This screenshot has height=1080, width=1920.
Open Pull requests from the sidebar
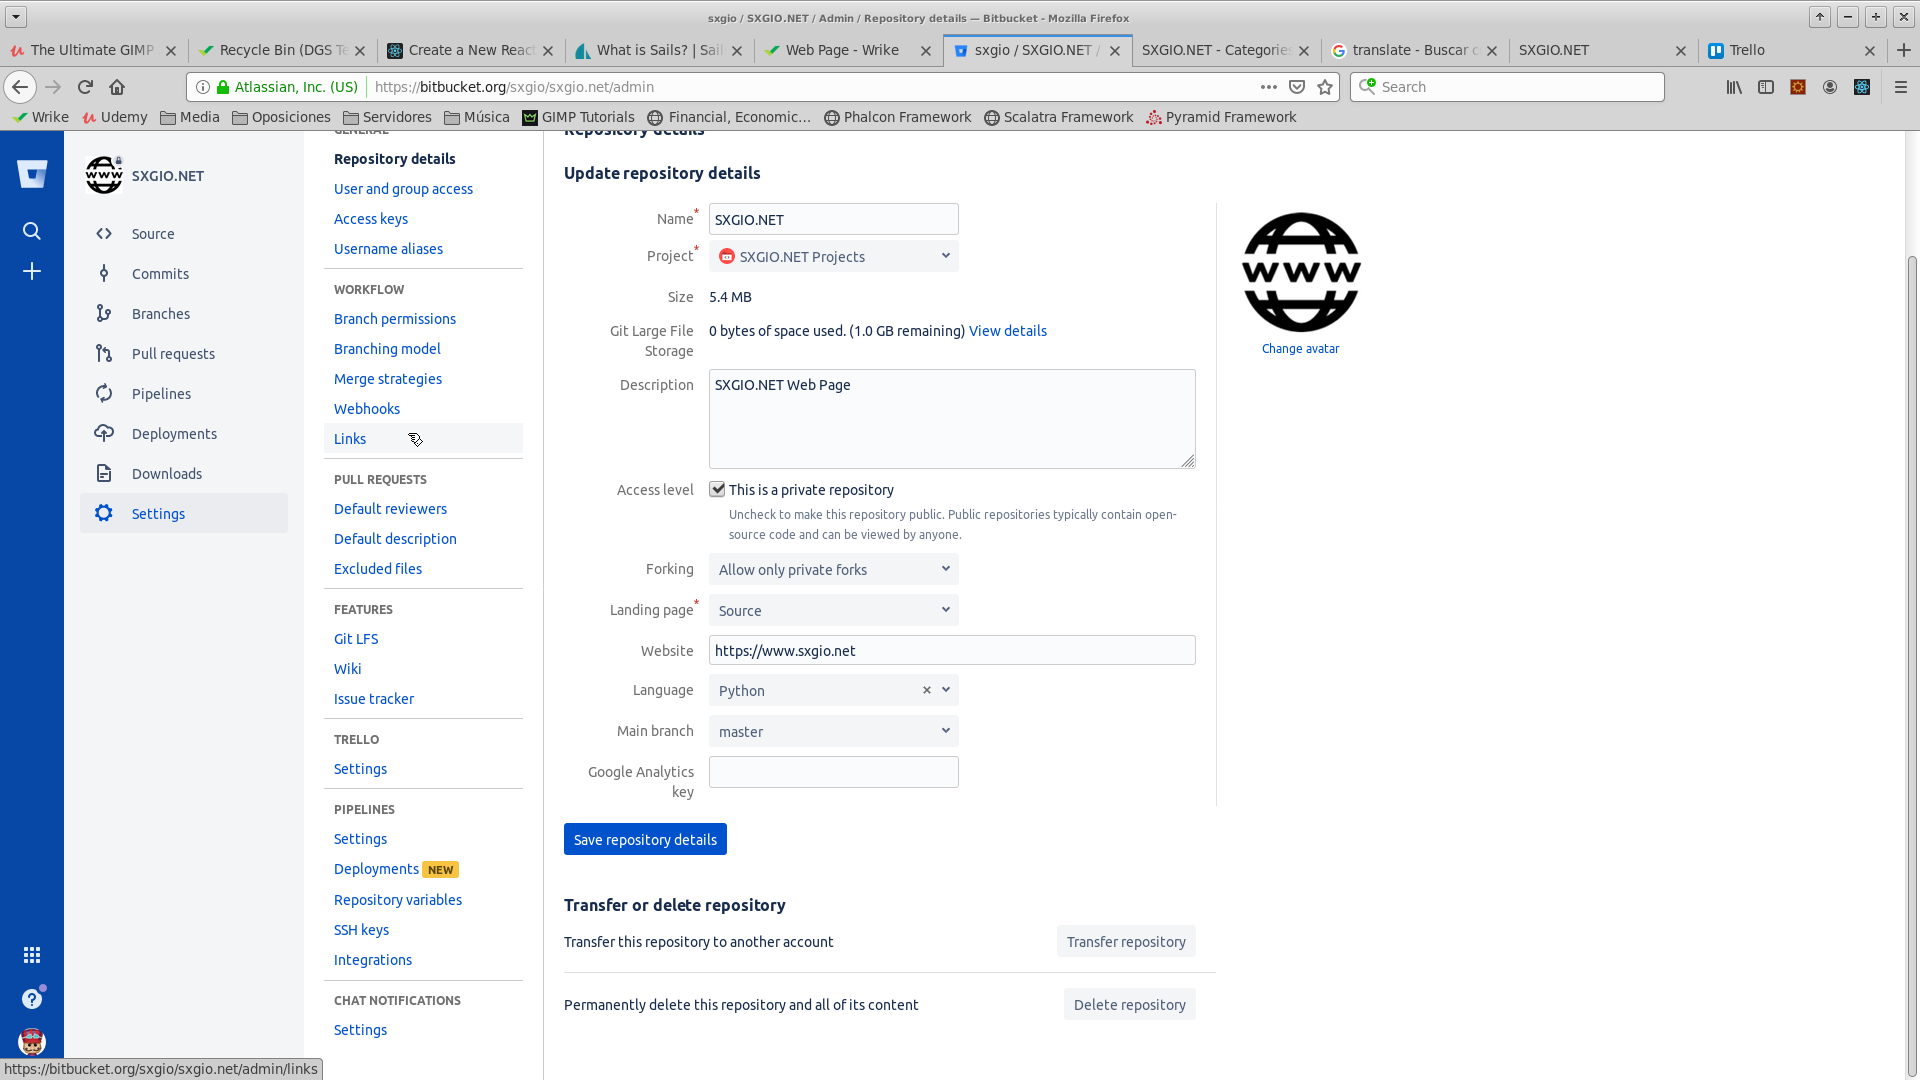pyautogui.click(x=173, y=353)
